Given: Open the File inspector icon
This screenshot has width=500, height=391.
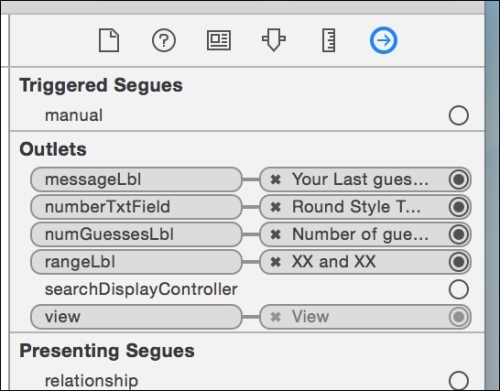Looking at the screenshot, I should tap(109, 40).
